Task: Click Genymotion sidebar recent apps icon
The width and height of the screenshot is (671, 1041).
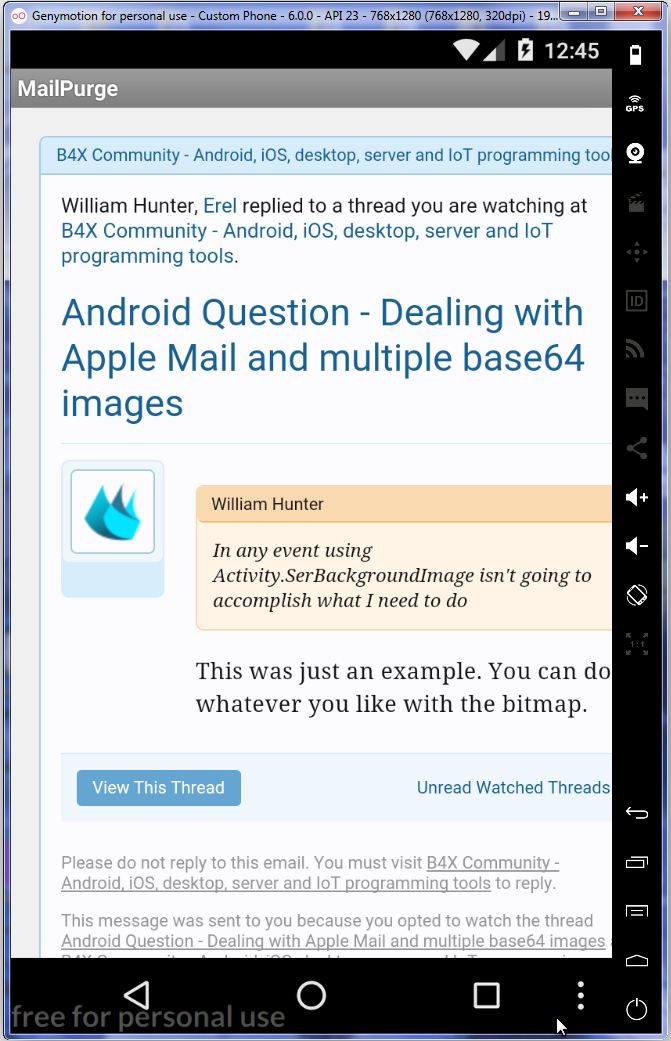Action: 636,862
